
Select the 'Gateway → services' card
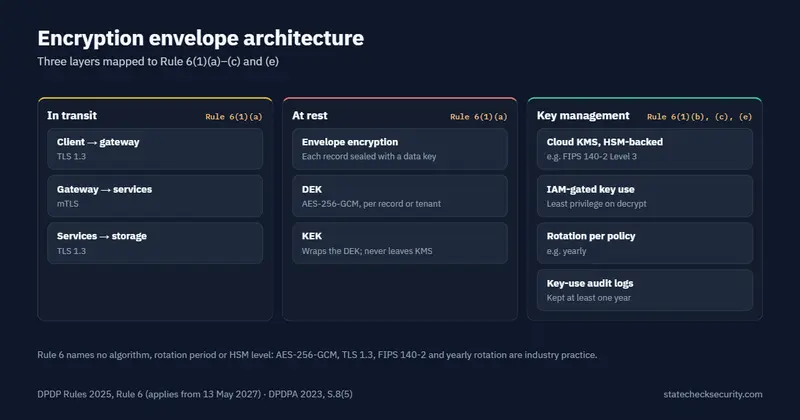[x=155, y=196]
